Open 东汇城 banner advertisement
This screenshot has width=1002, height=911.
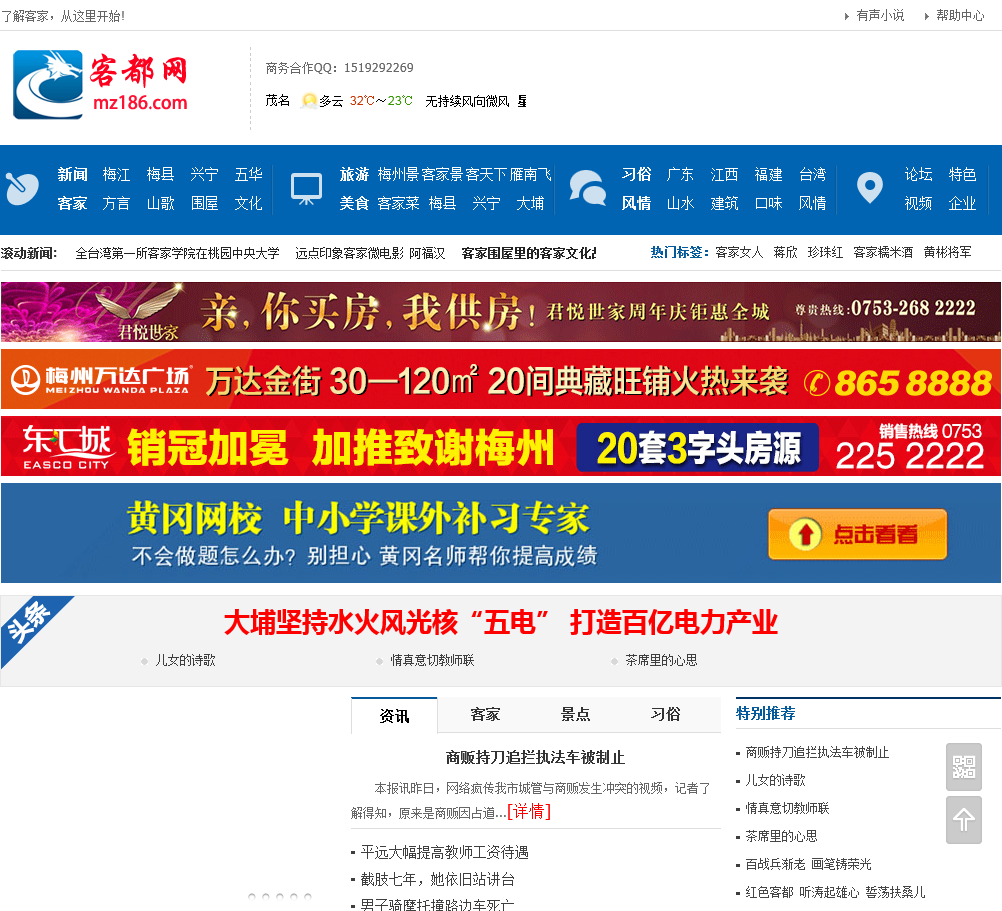click(x=501, y=446)
